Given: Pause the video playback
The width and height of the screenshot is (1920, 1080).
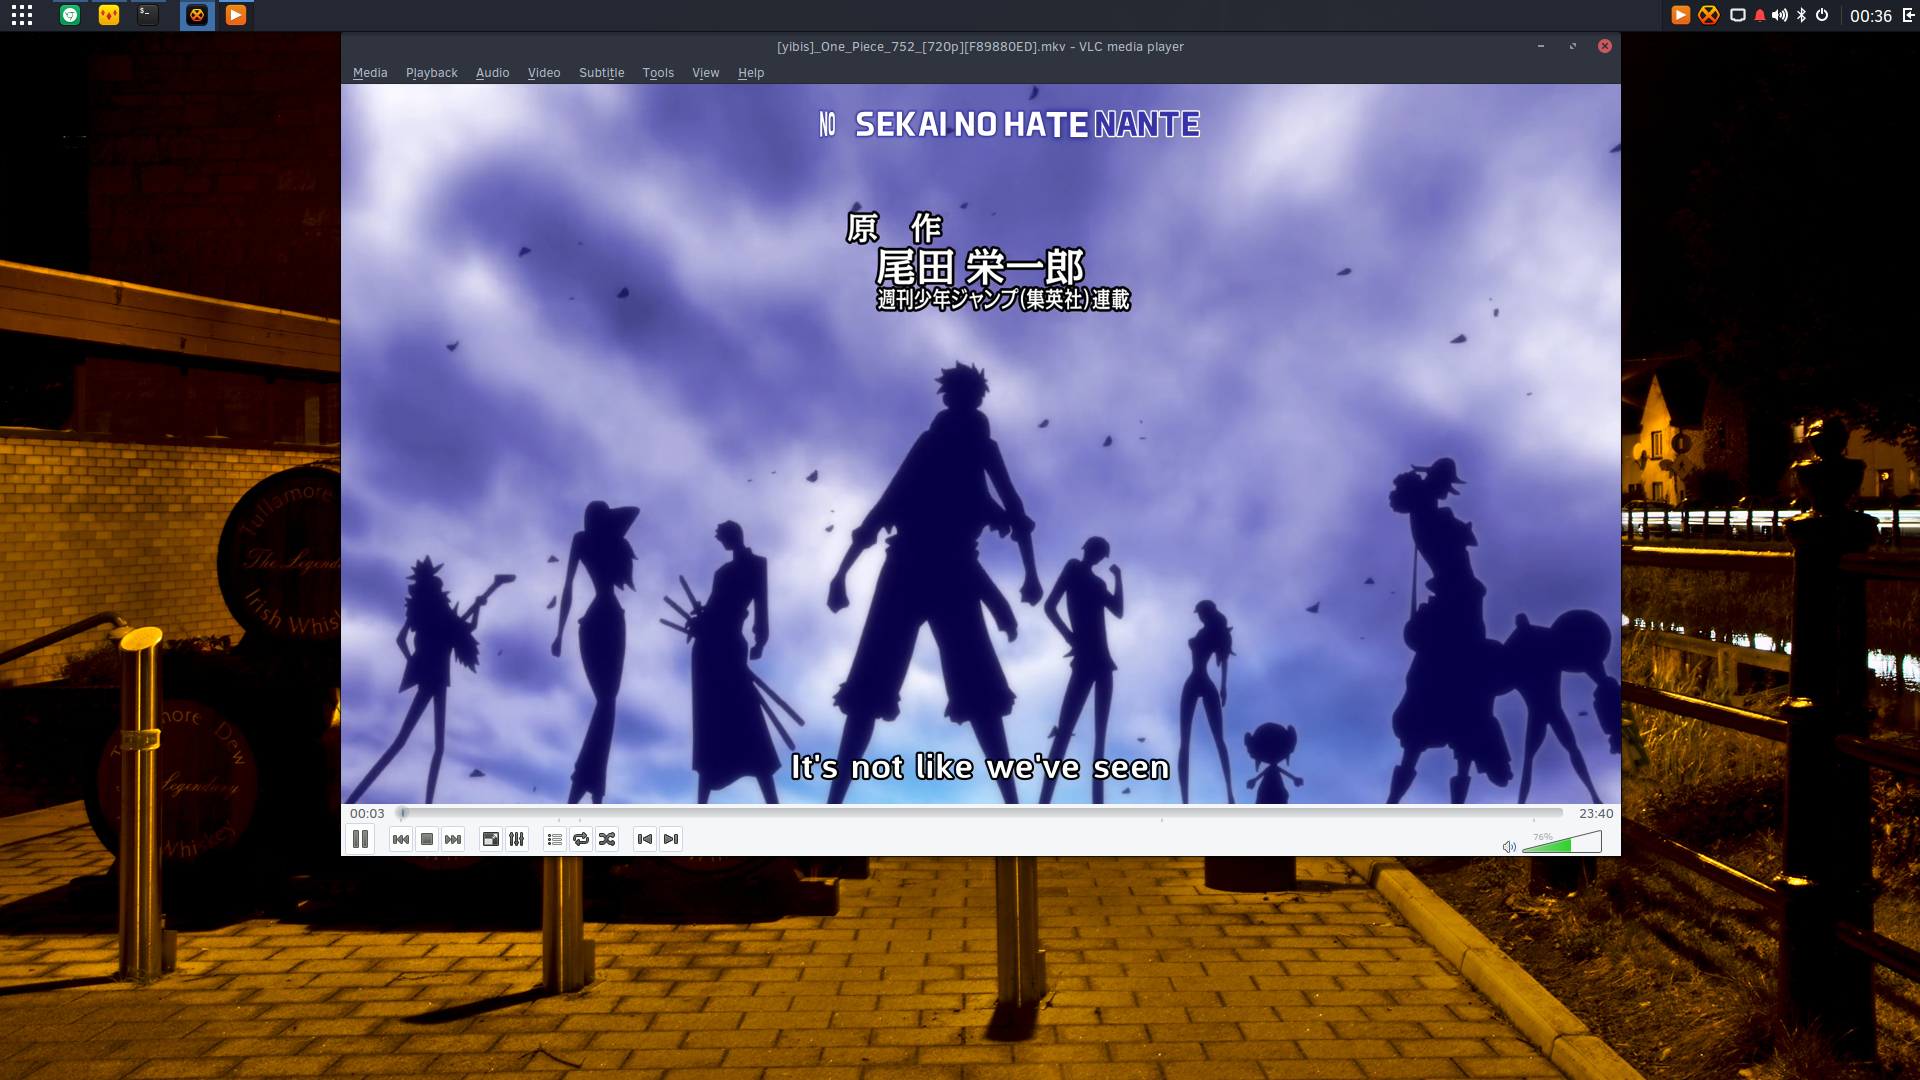Looking at the screenshot, I should click(x=361, y=839).
